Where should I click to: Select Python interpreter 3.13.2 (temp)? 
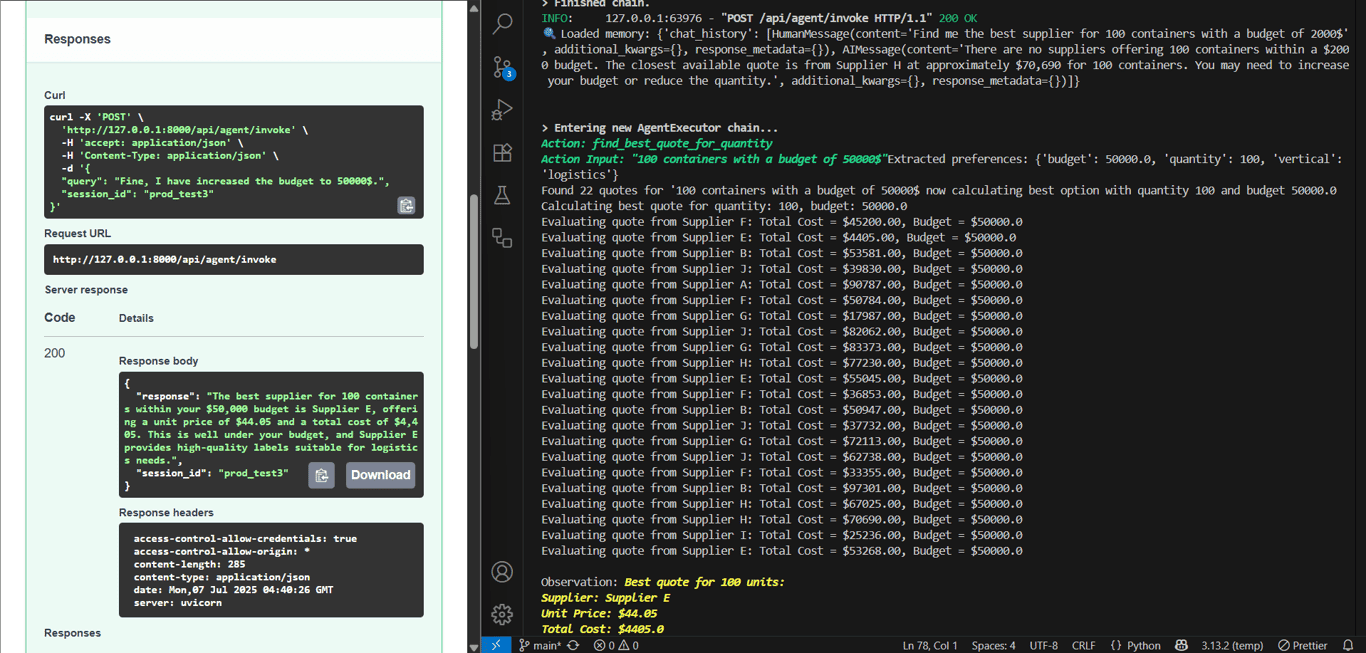1231,645
